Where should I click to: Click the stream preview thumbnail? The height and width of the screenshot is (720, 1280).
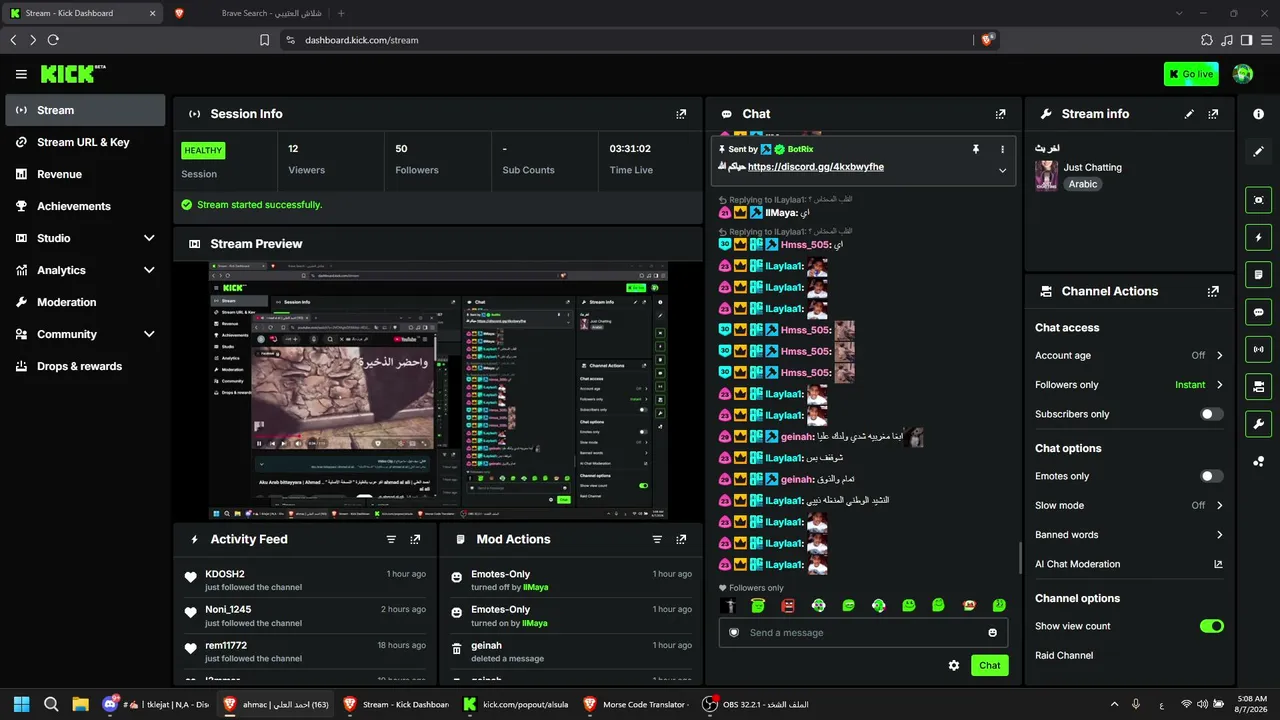[439, 391]
